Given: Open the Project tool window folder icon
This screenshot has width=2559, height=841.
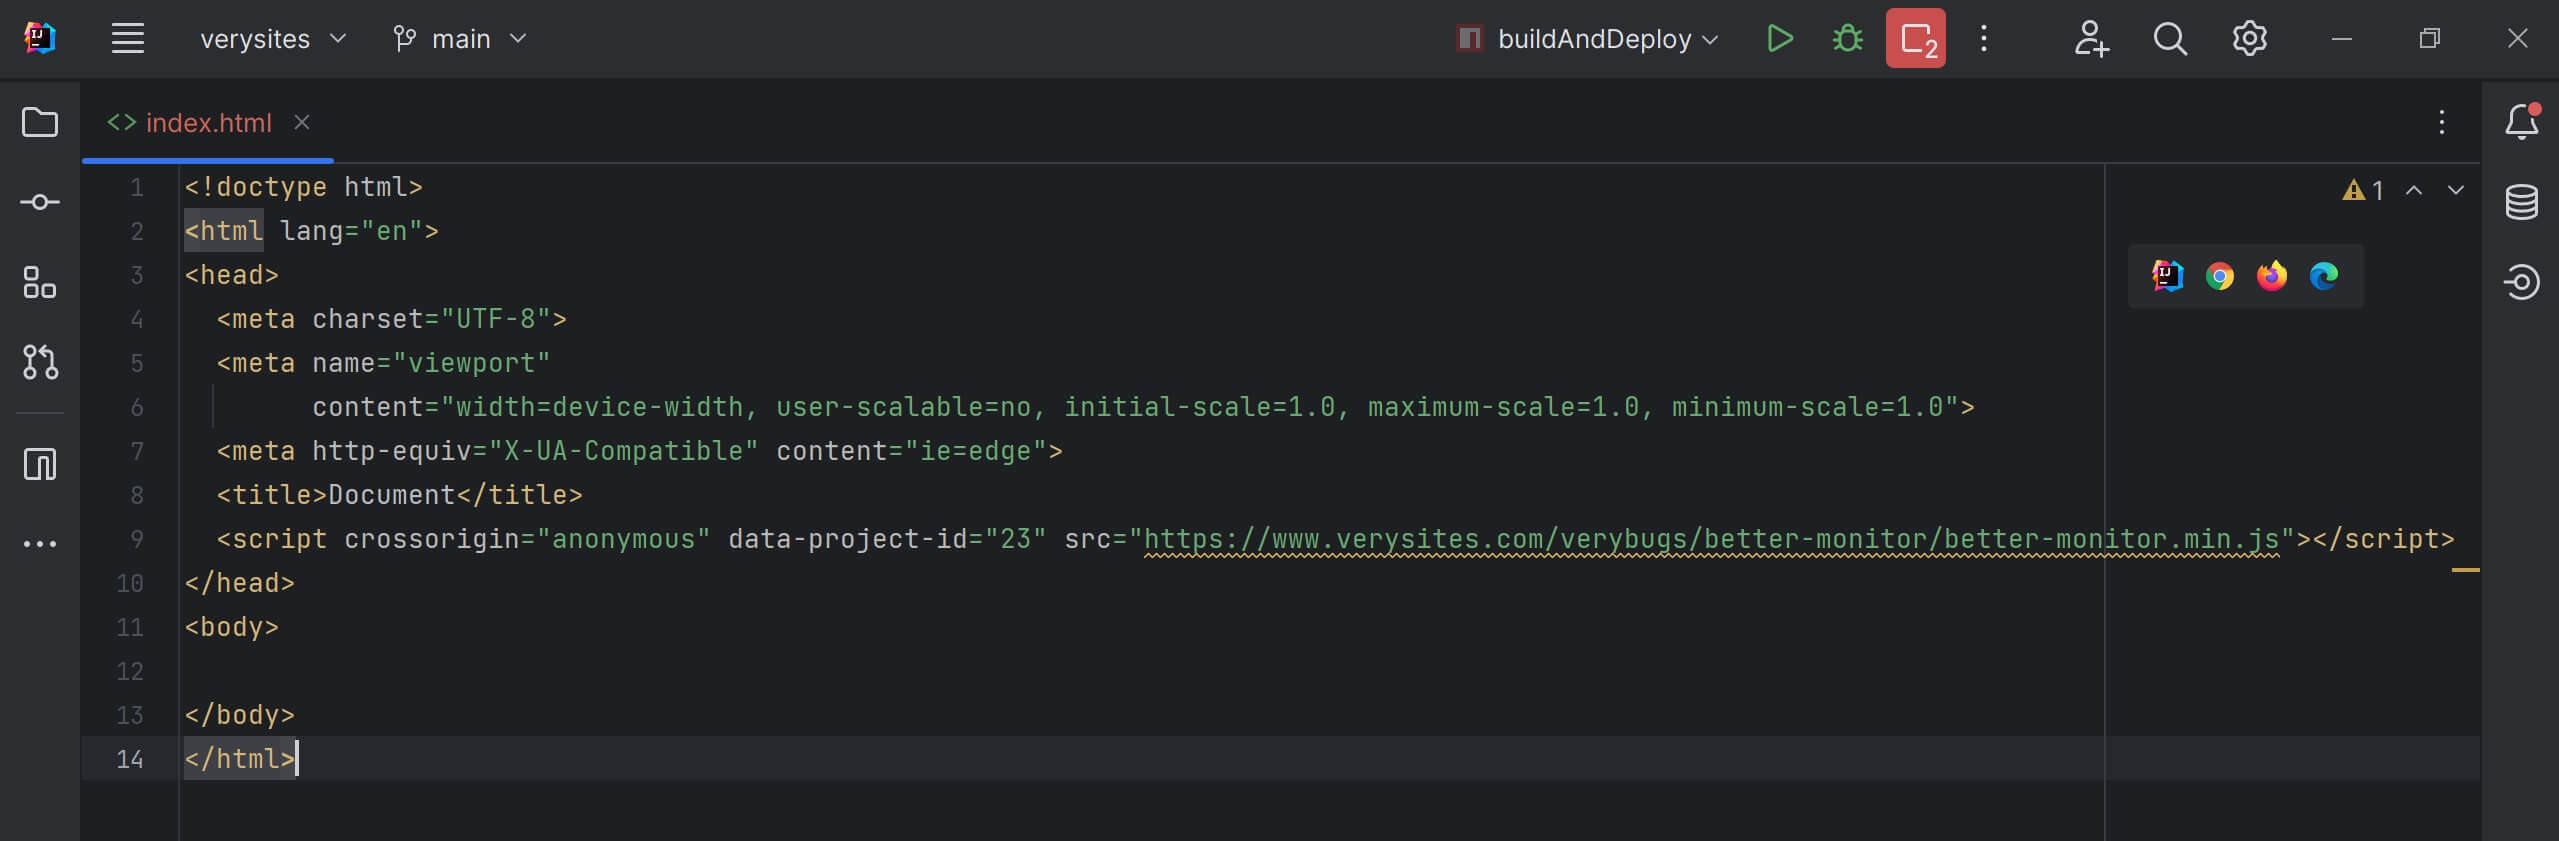Looking at the screenshot, I should [40, 122].
